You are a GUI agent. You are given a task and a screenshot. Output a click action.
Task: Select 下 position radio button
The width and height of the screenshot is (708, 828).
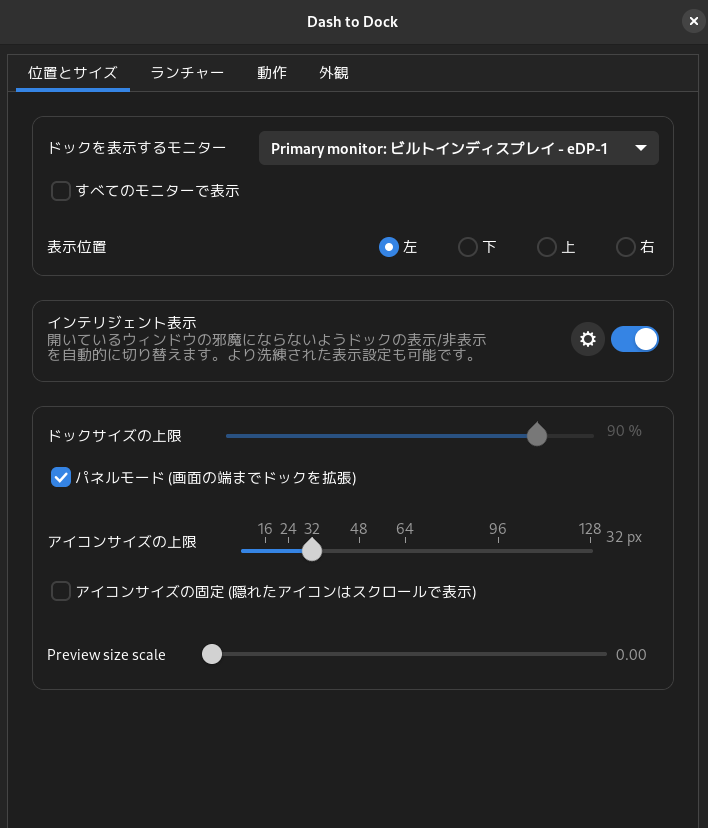click(x=468, y=247)
